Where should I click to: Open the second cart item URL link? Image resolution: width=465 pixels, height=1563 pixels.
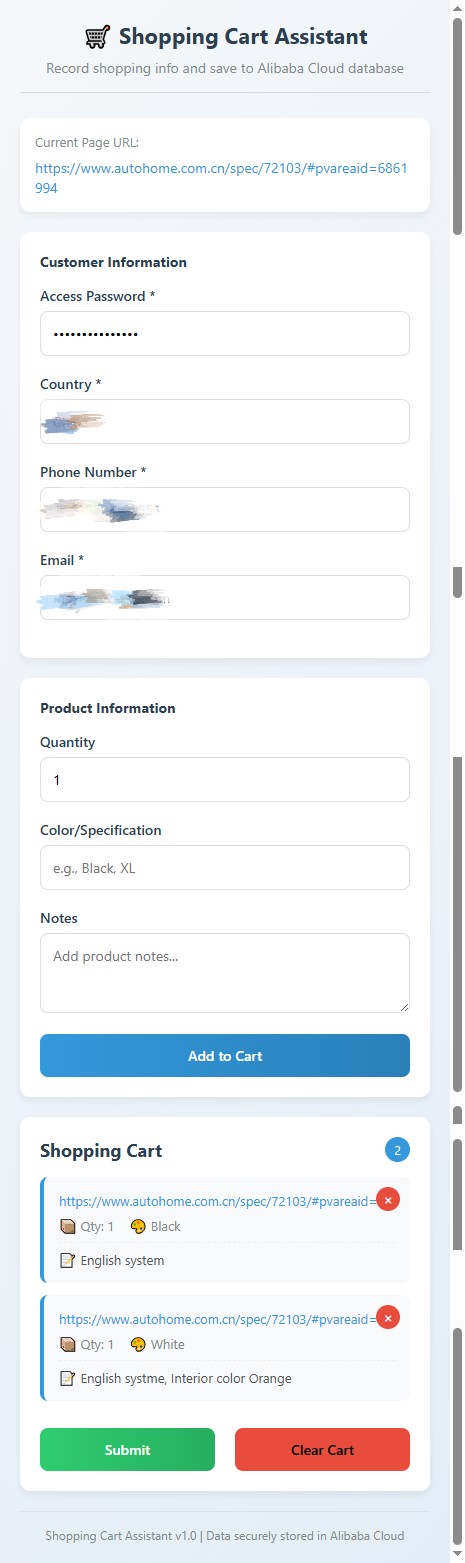click(217, 1320)
